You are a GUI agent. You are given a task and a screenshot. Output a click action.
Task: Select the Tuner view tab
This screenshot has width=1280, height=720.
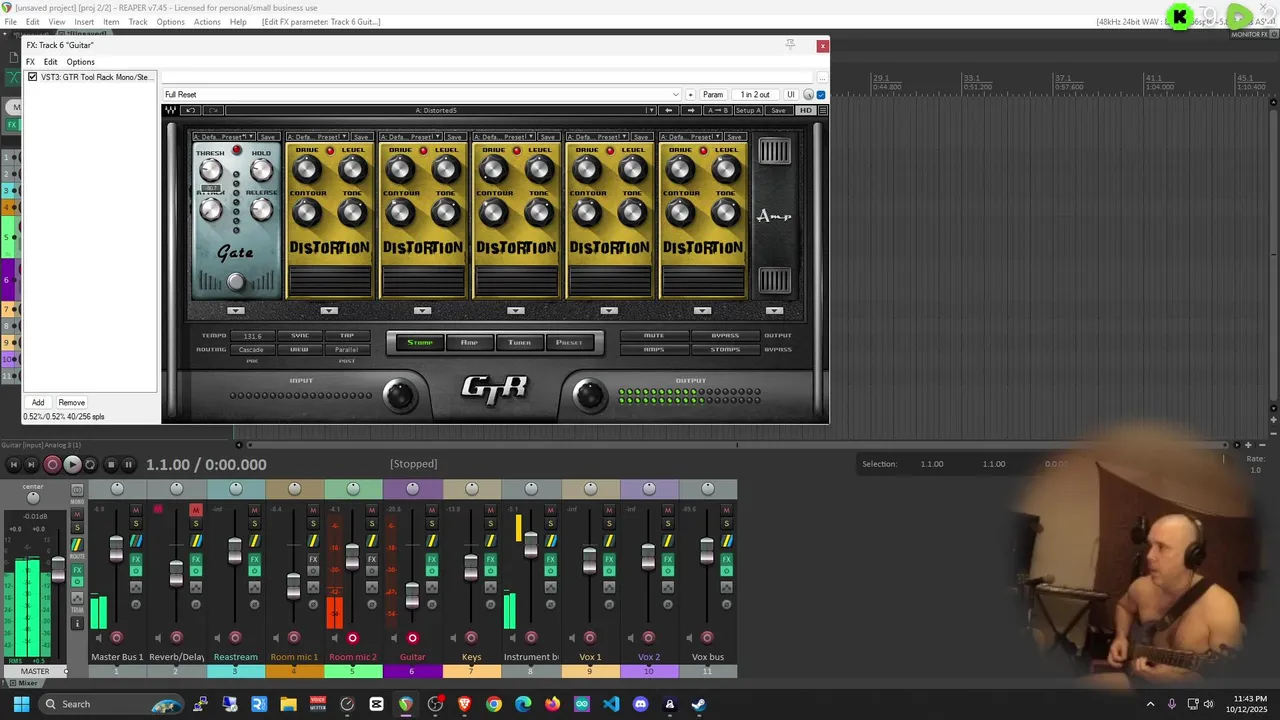point(519,342)
